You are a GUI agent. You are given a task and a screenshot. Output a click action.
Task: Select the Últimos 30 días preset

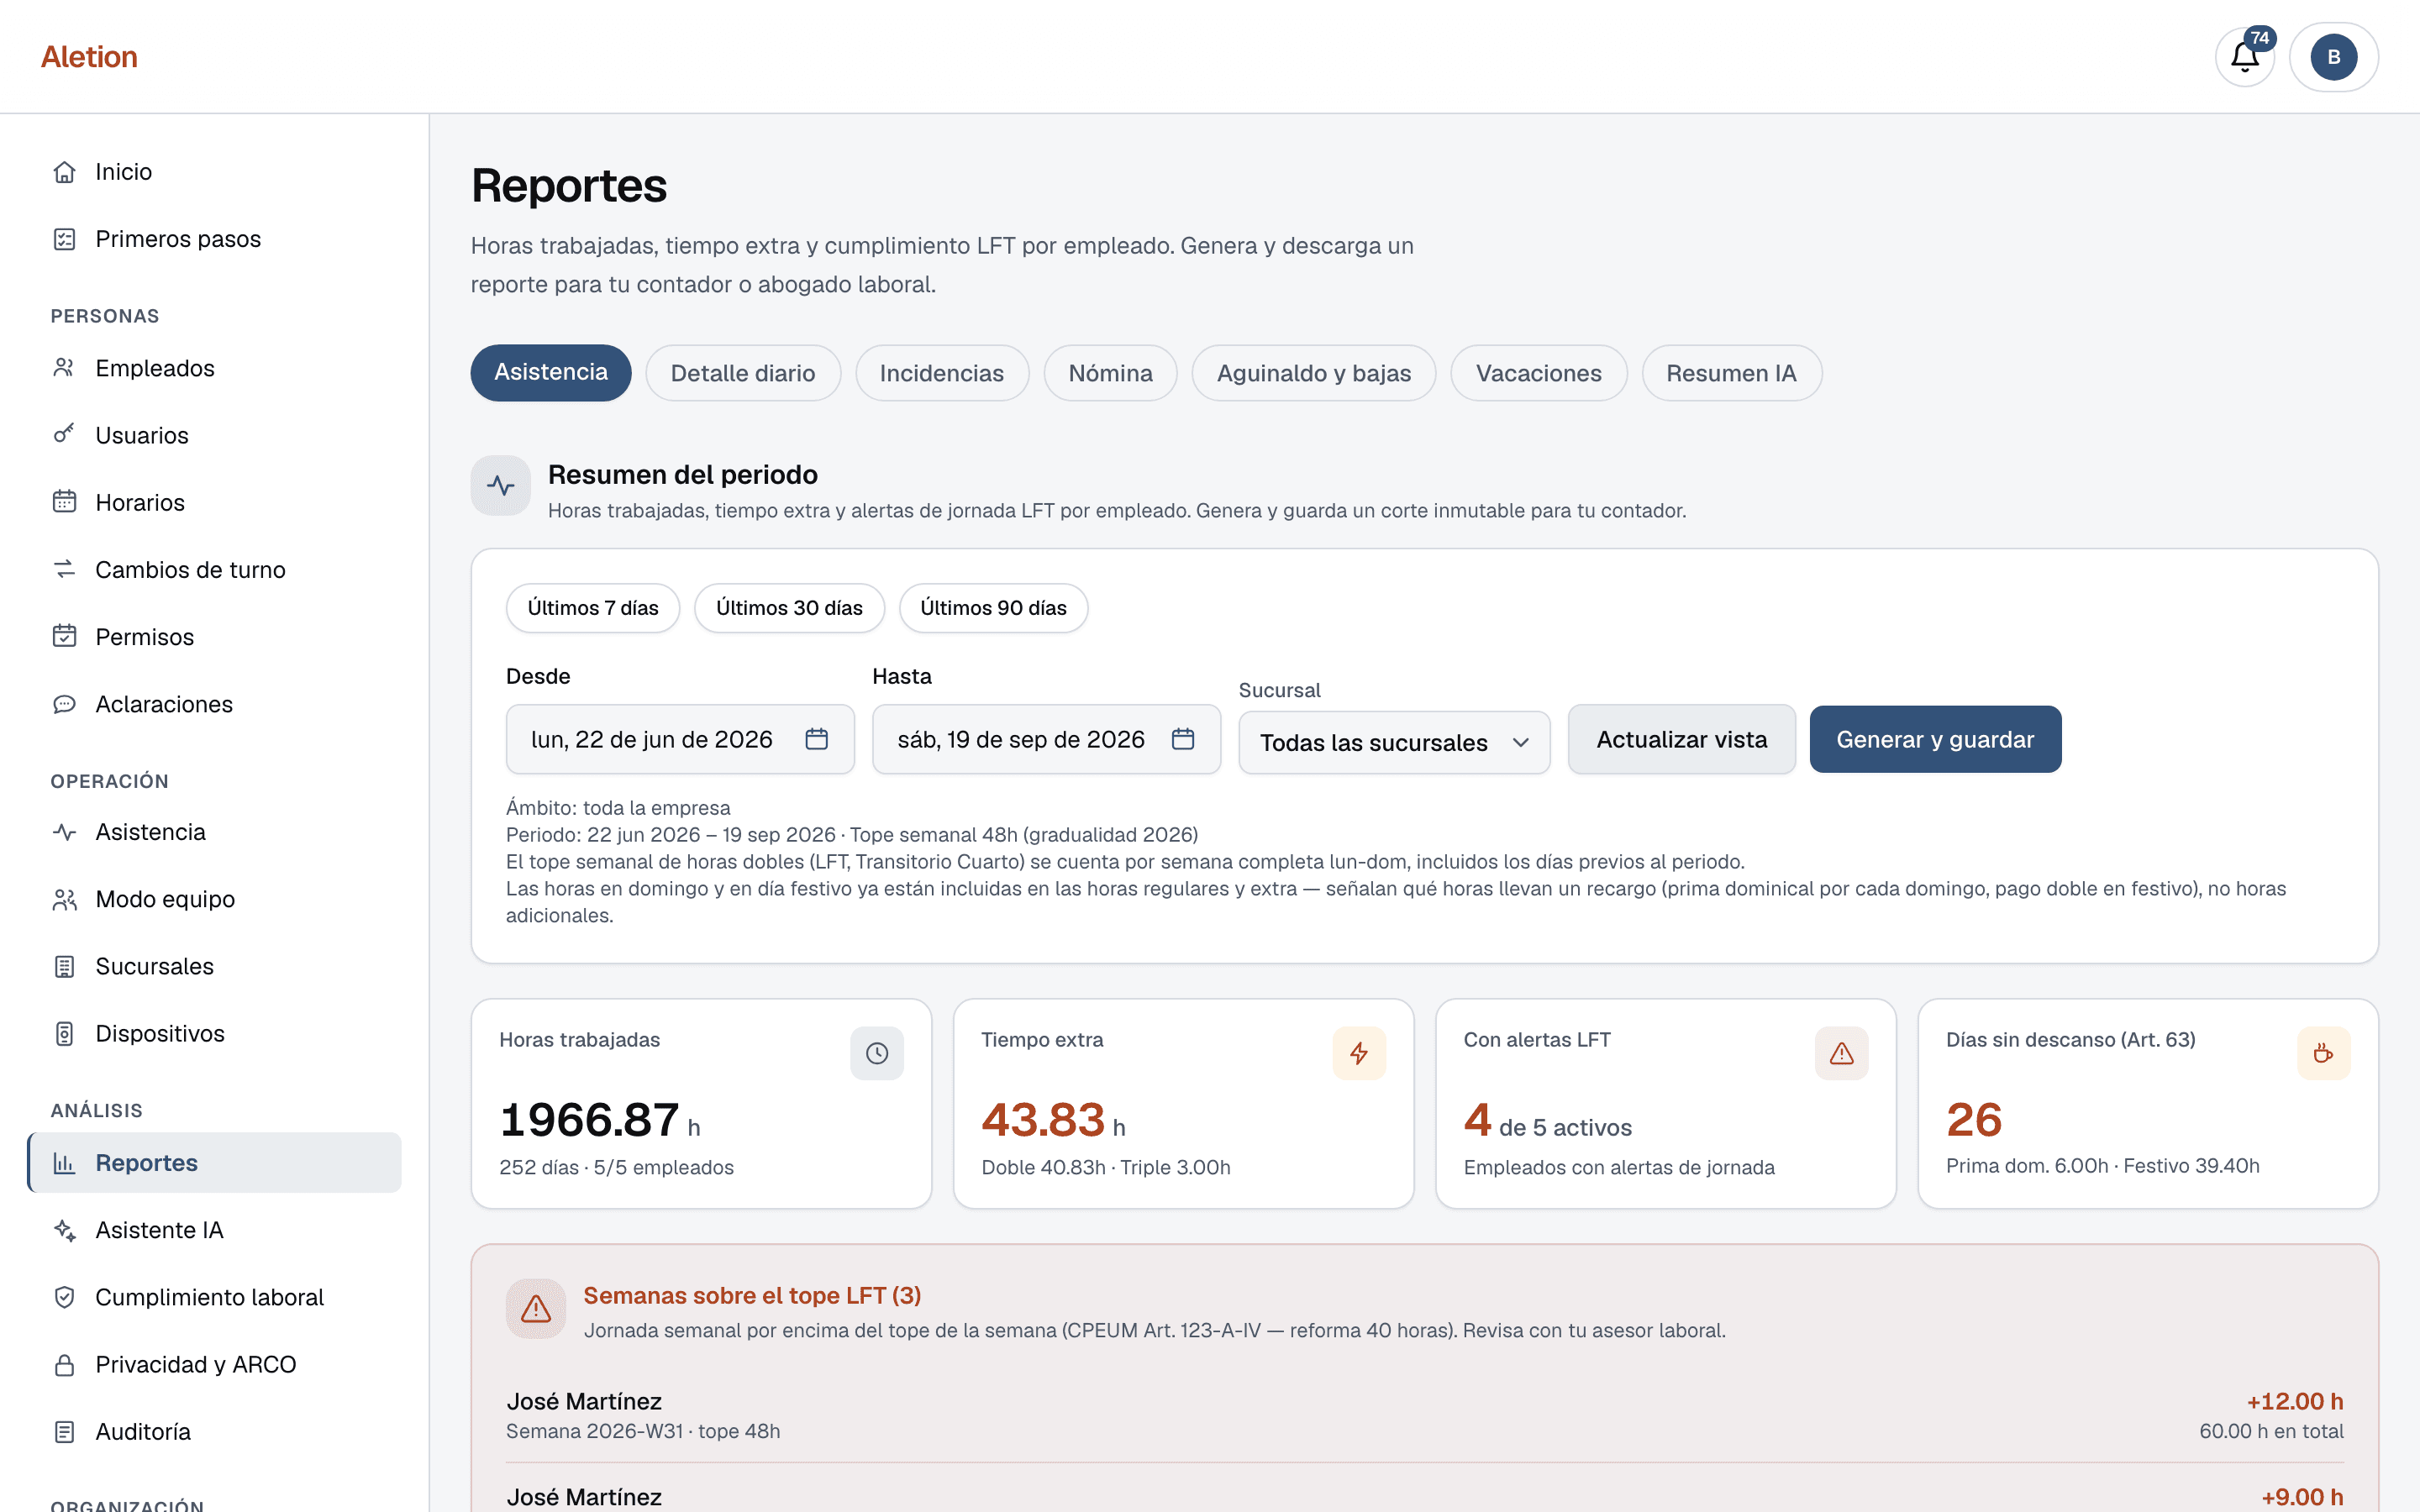click(x=789, y=608)
